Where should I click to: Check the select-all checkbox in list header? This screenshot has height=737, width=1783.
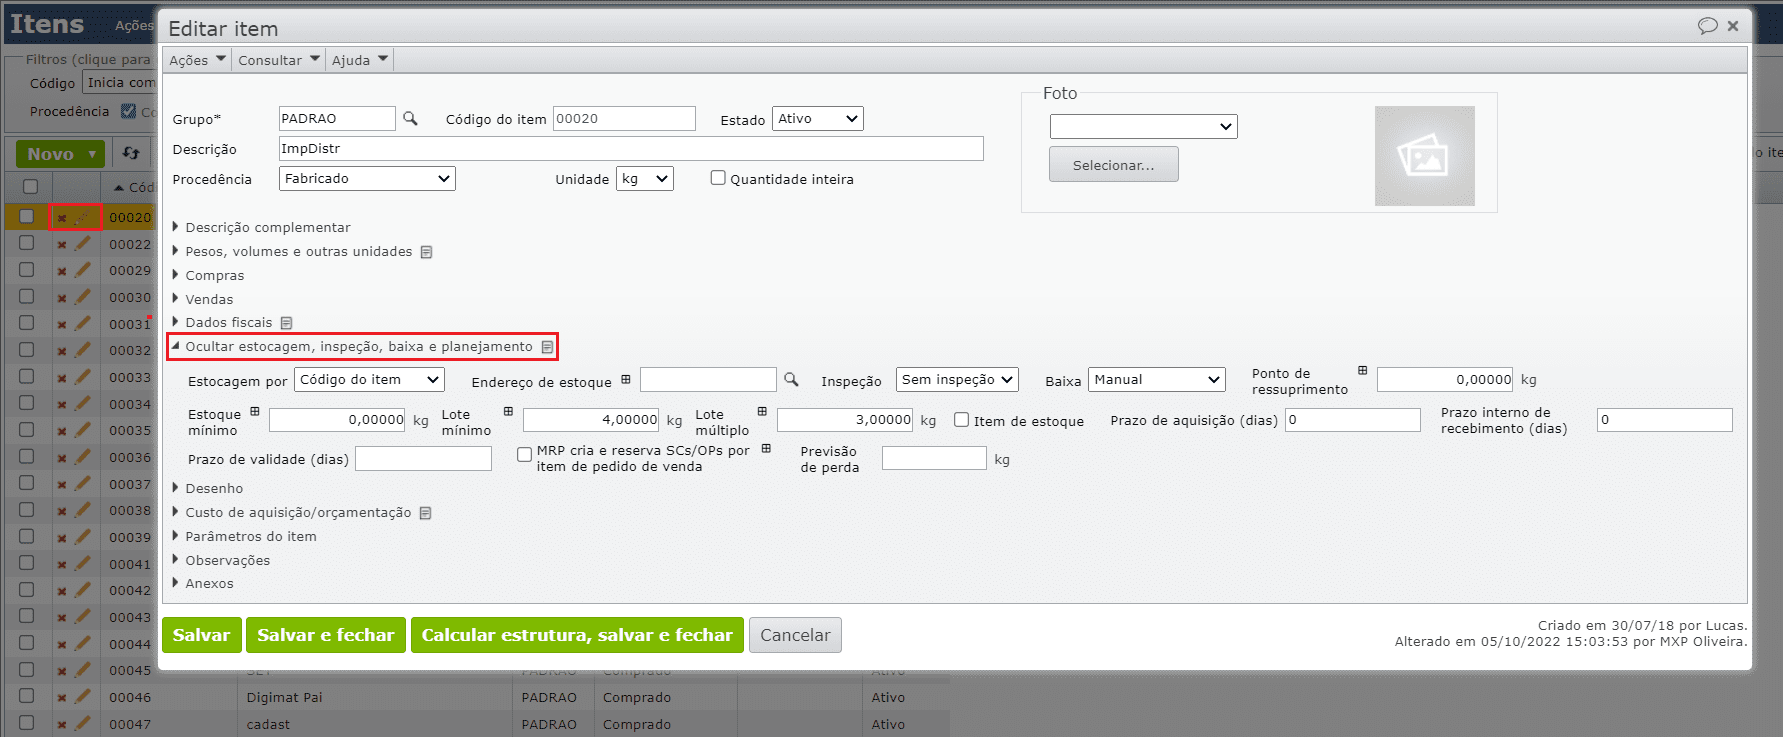[x=30, y=186]
